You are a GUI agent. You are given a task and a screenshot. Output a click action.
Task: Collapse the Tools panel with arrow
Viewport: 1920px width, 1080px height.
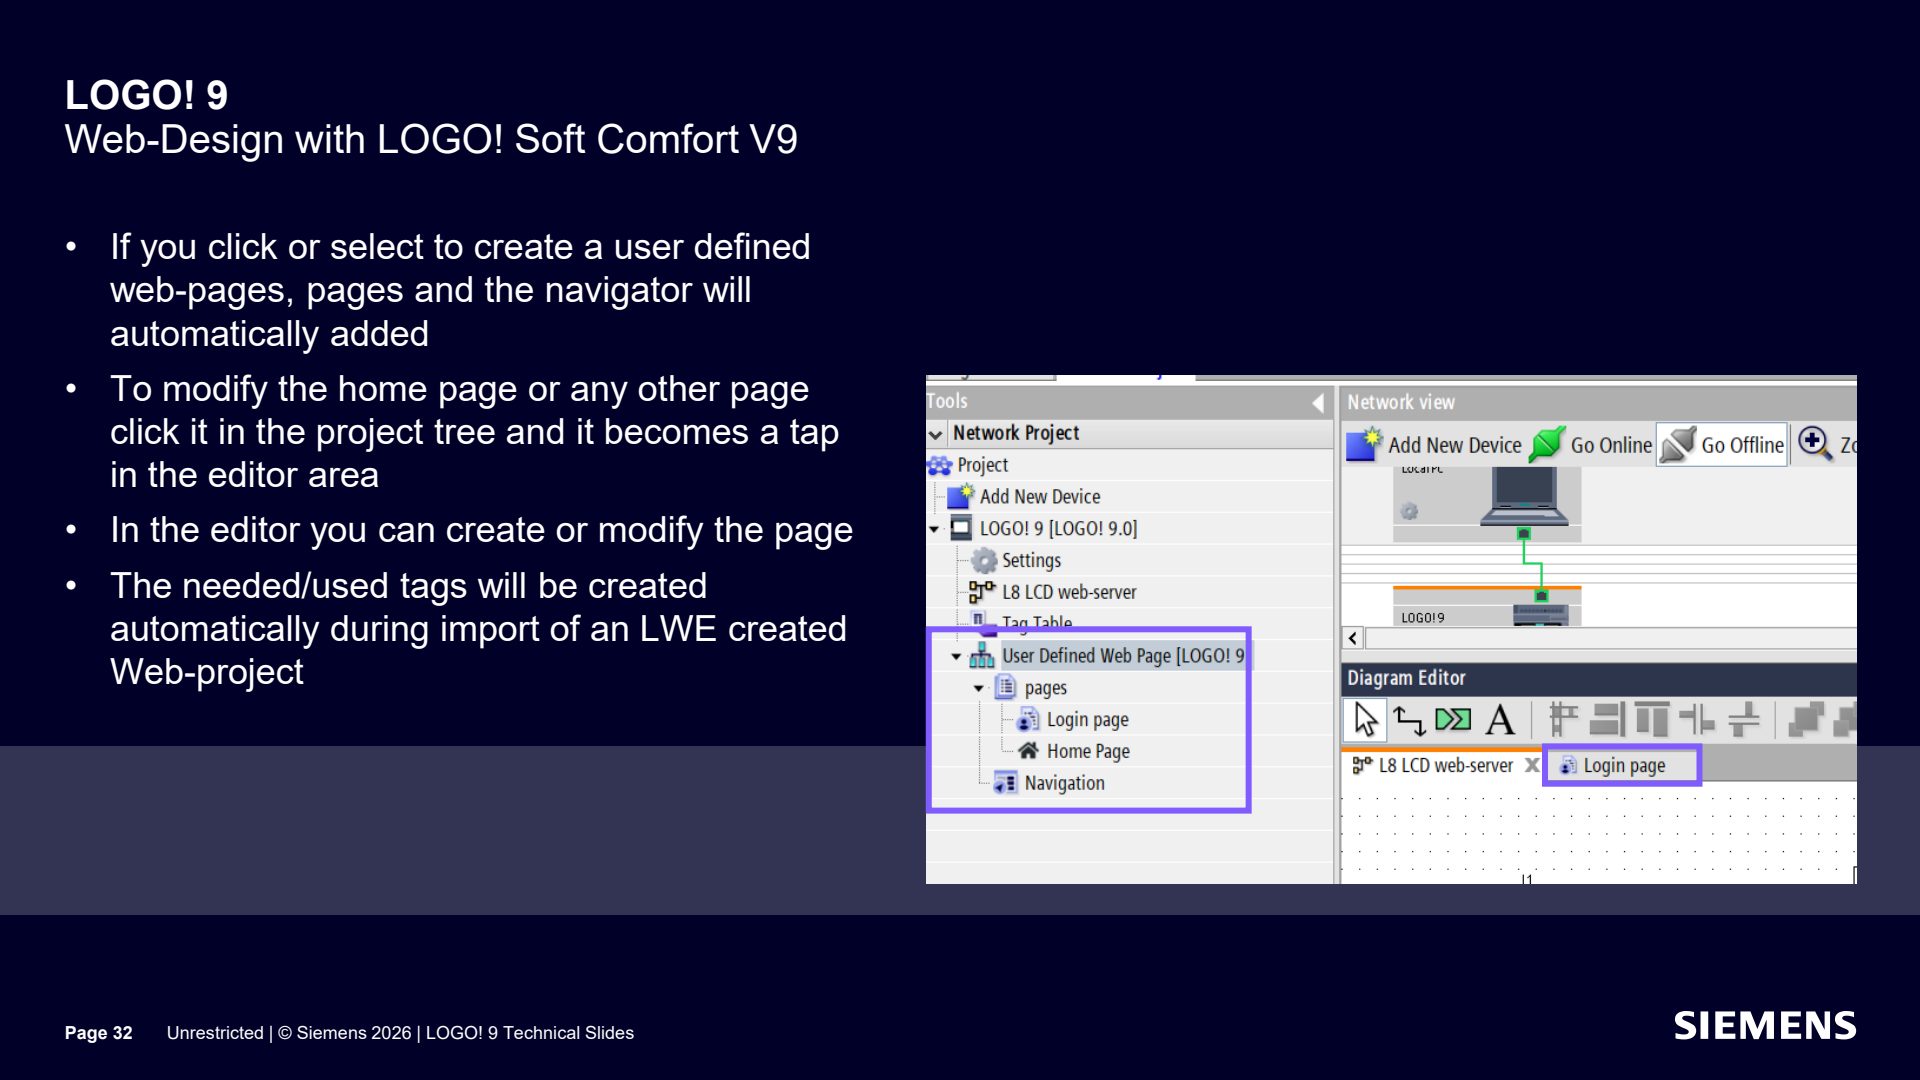pyautogui.click(x=1318, y=402)
